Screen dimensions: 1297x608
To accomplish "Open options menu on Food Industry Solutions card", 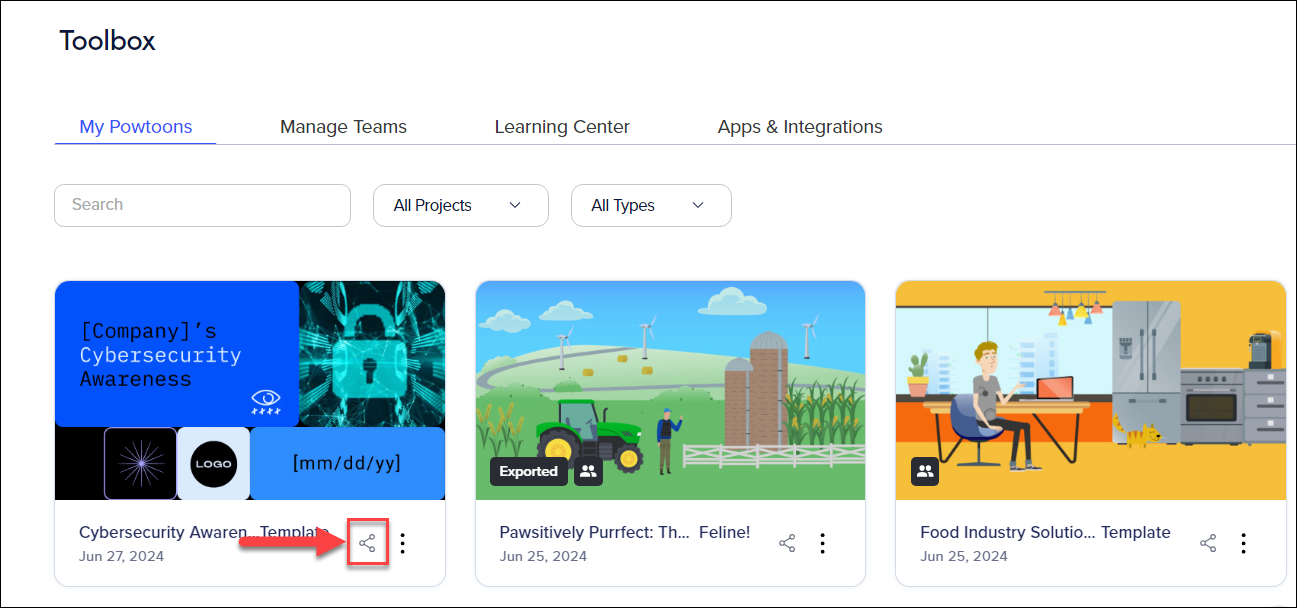I will 1243,543.
